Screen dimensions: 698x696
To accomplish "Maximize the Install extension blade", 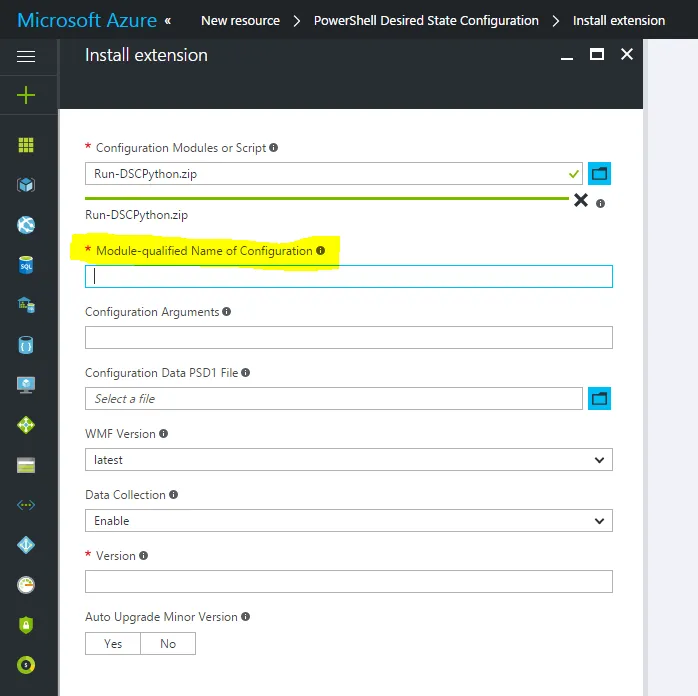I will click(x=597, y=54).
